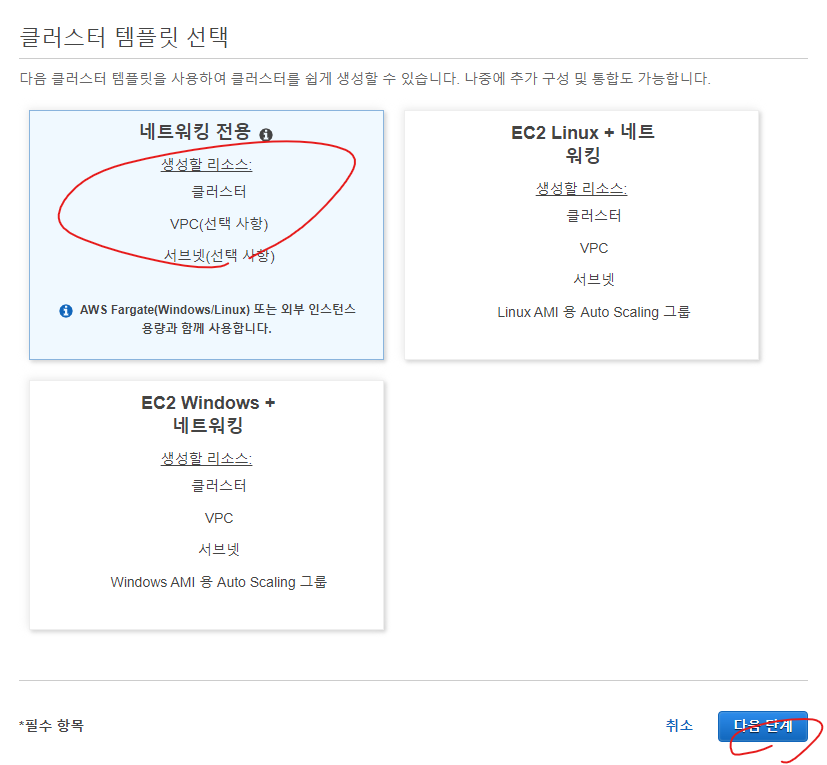Click 서브넷 text in EC2 Linux card

(593, 280)
